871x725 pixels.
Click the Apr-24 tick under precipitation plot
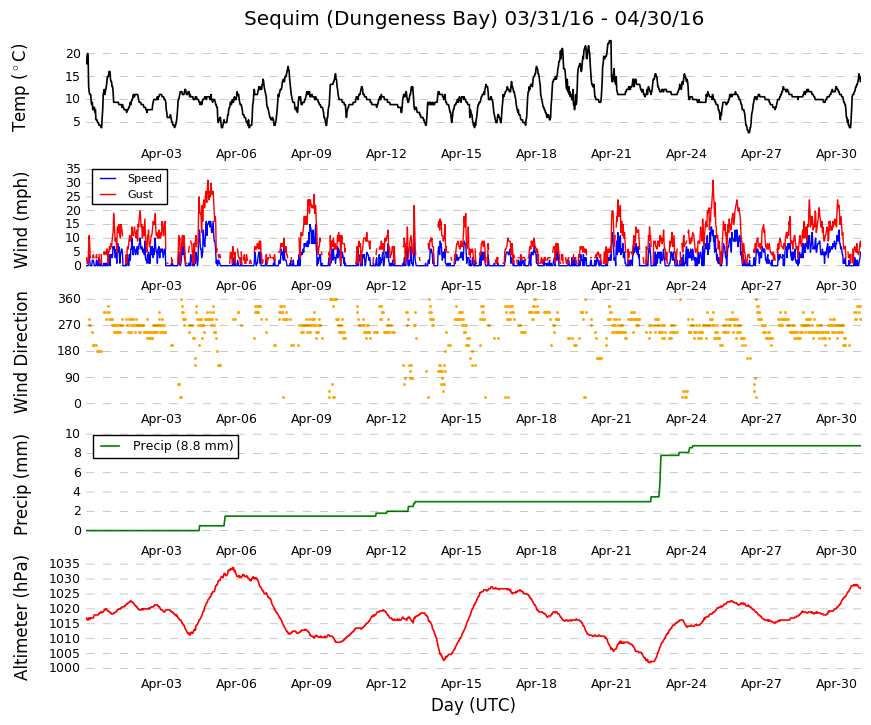coord(686,551)
